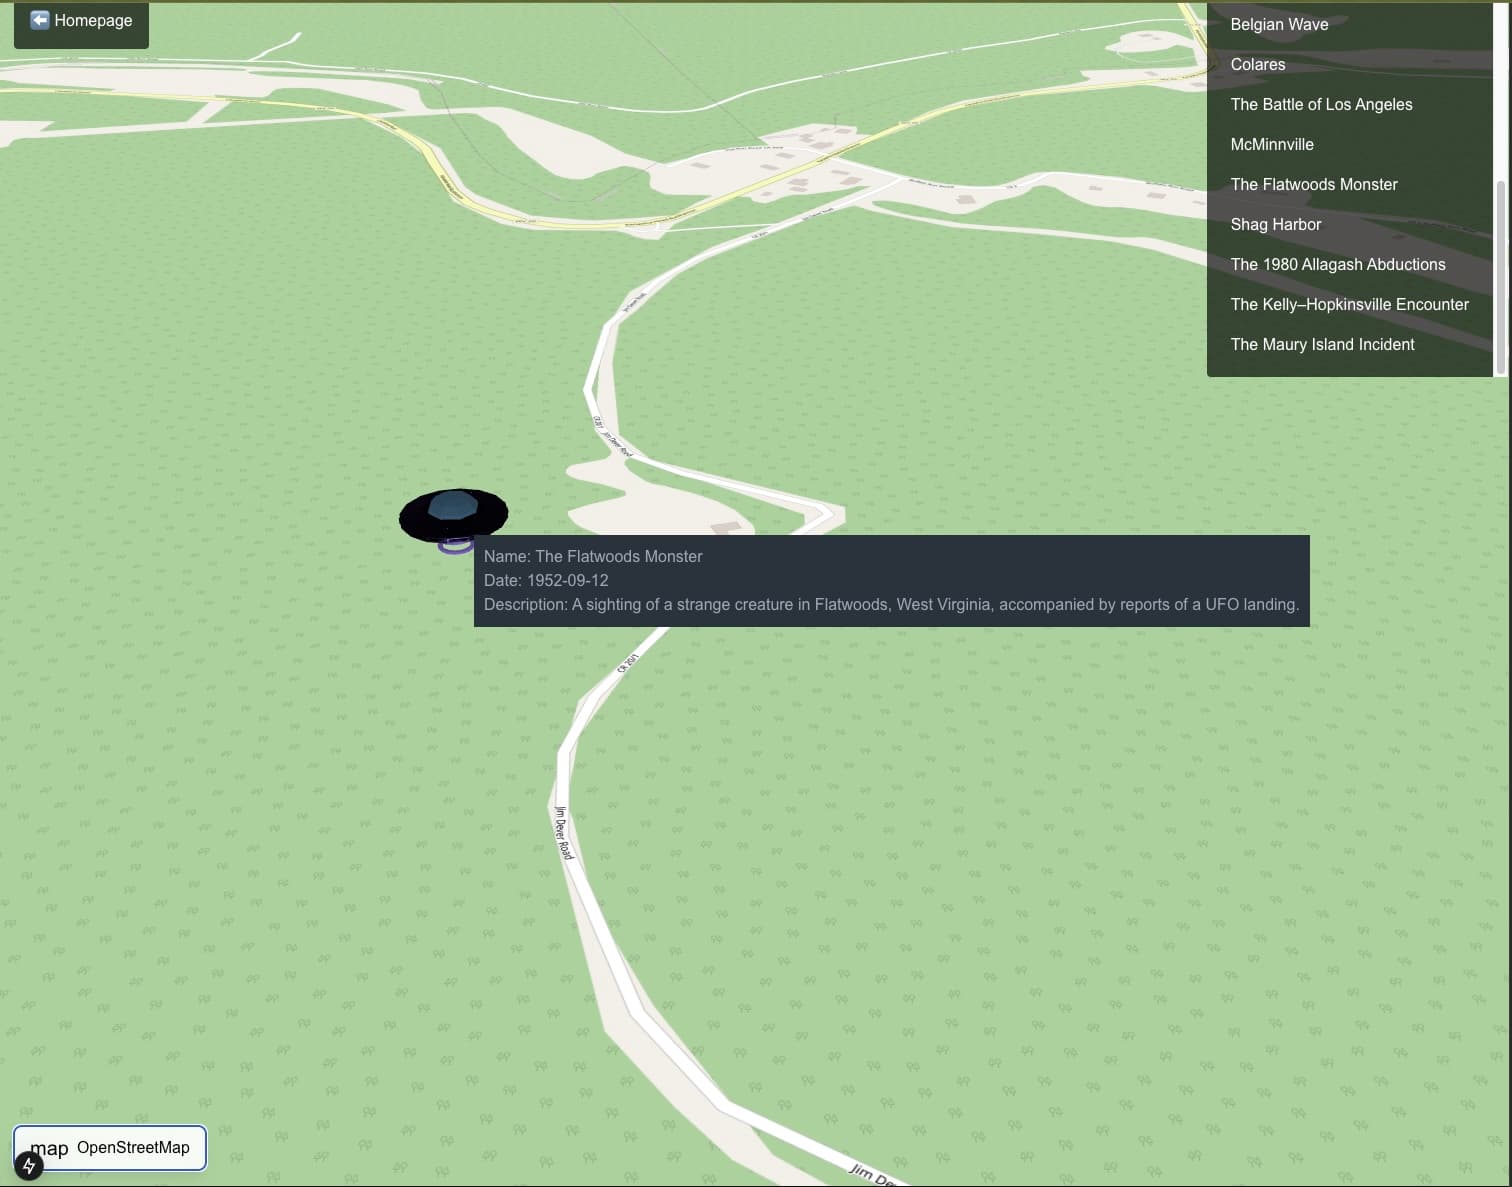Select The Flatwoods Monster list item
The width and height of the screenshot is (1512, 1187).
point(1313,184)
